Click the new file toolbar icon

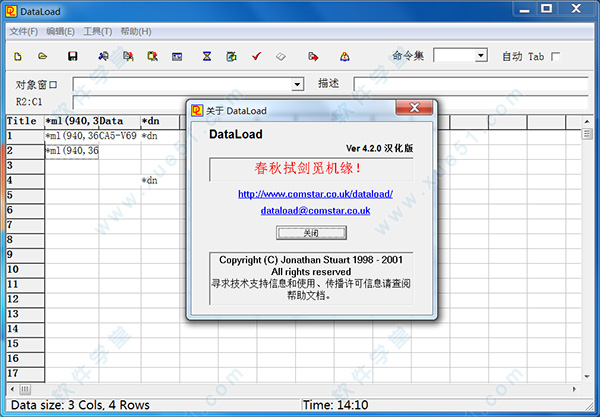(18, 57)
